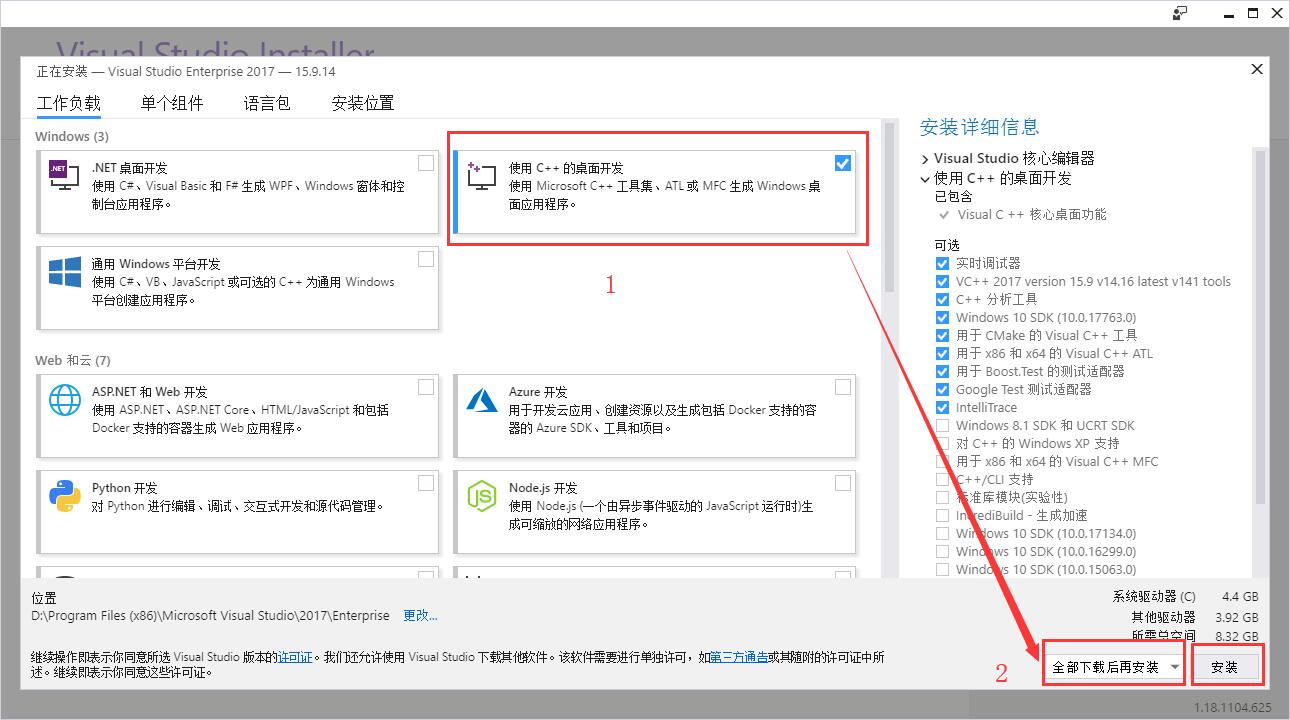Screen dimensions: 1290x720
Task: Click the ASP.NET globe icon
Action: click(64, 400)
